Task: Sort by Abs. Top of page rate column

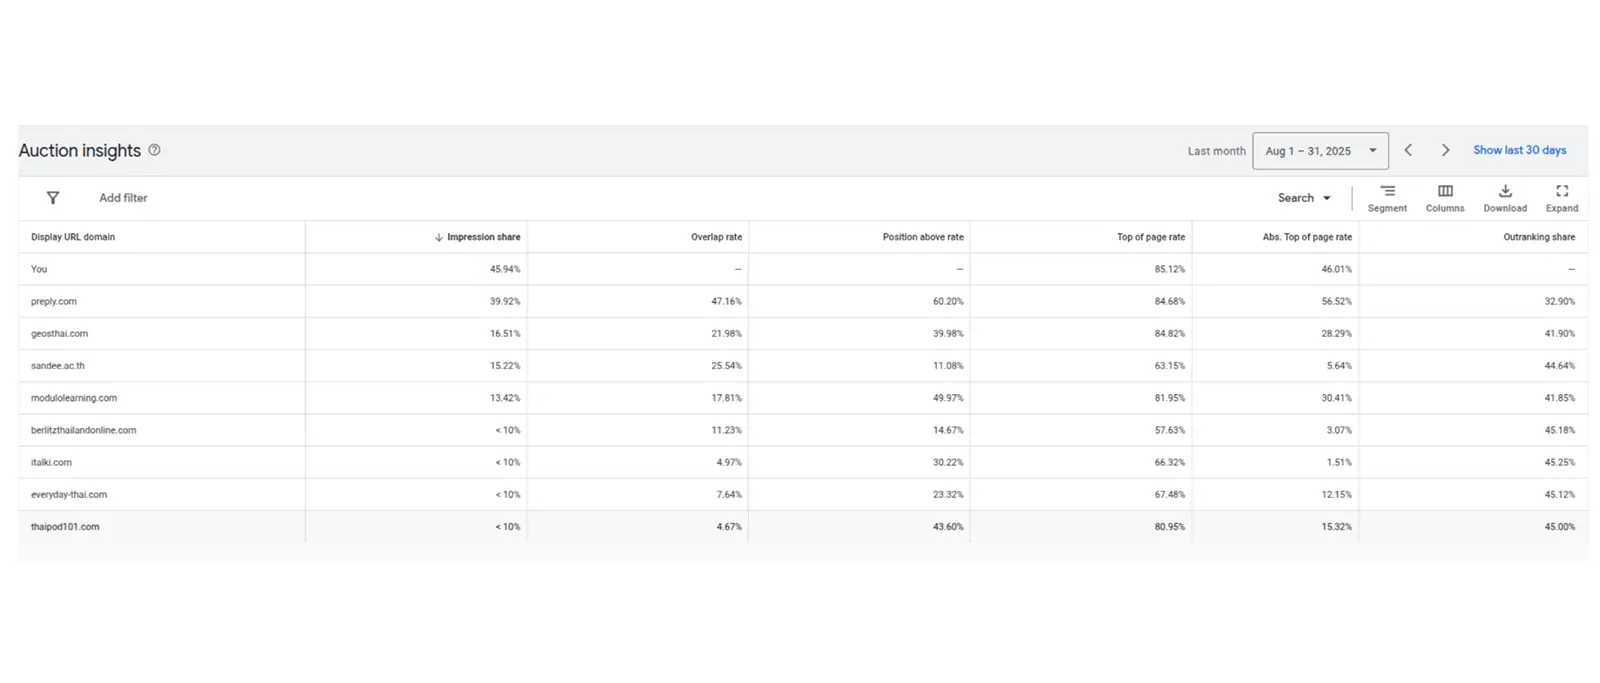Action: tap(1307, 237)
